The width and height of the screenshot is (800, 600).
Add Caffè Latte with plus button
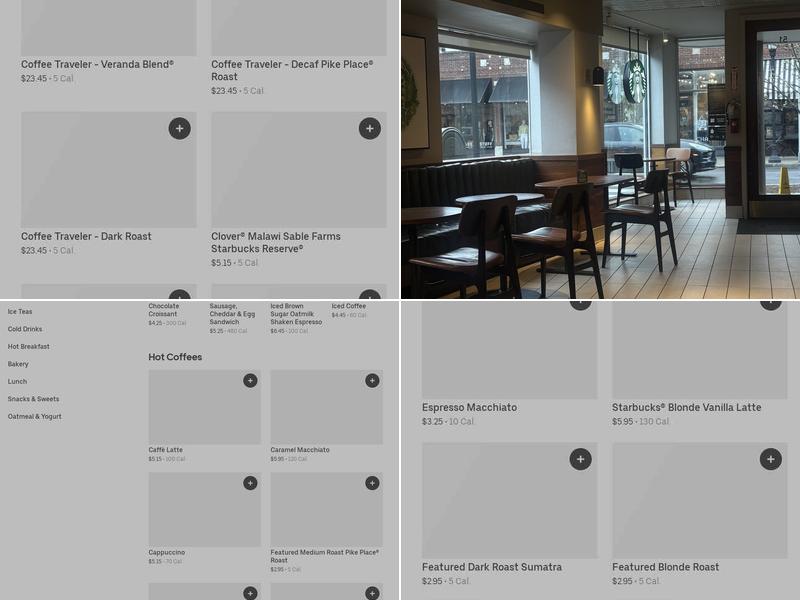point(250,381)
